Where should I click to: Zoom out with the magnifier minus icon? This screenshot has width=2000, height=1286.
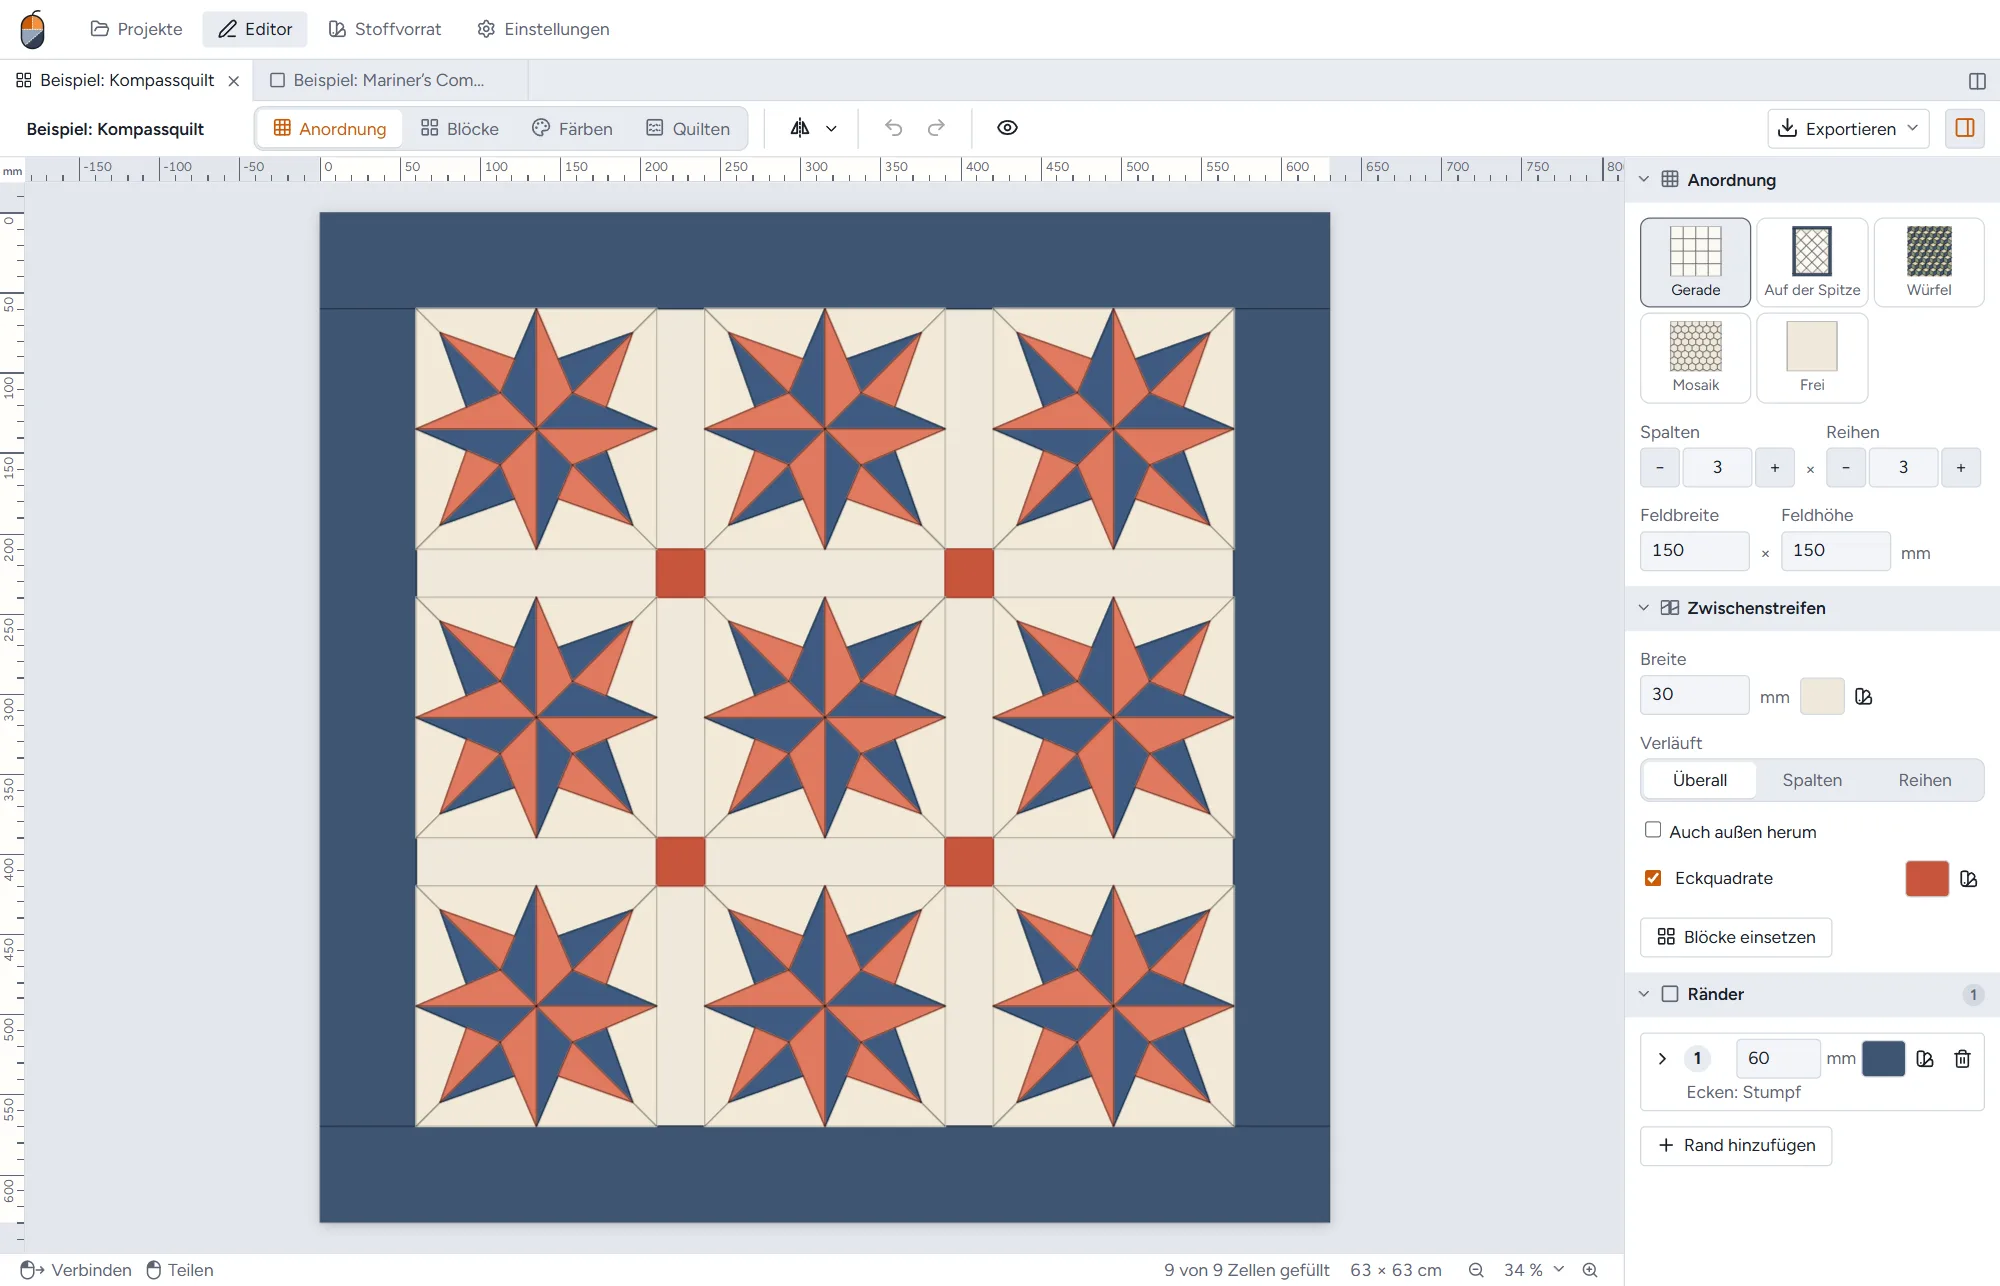pyautogui.click(x=1476, y=1270)
